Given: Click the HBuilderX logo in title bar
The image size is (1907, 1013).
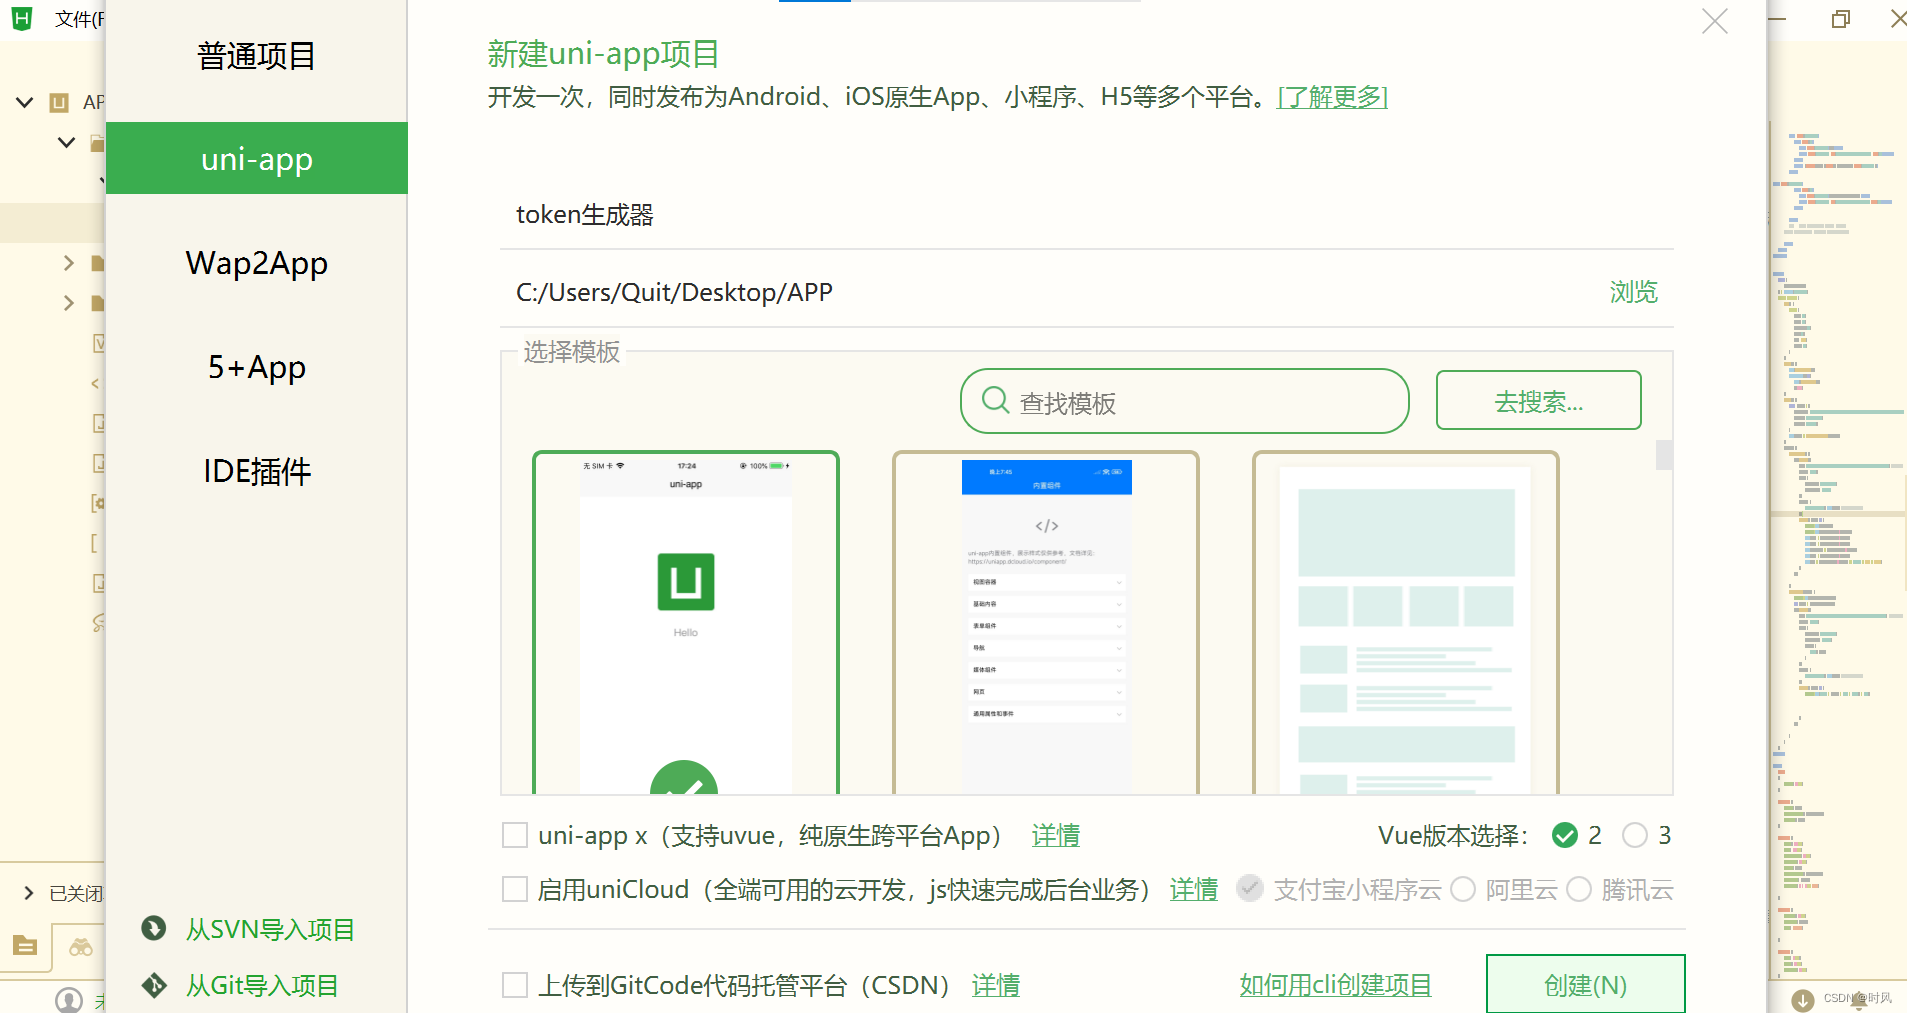Looking at the screenshot, I should [21, 18].
